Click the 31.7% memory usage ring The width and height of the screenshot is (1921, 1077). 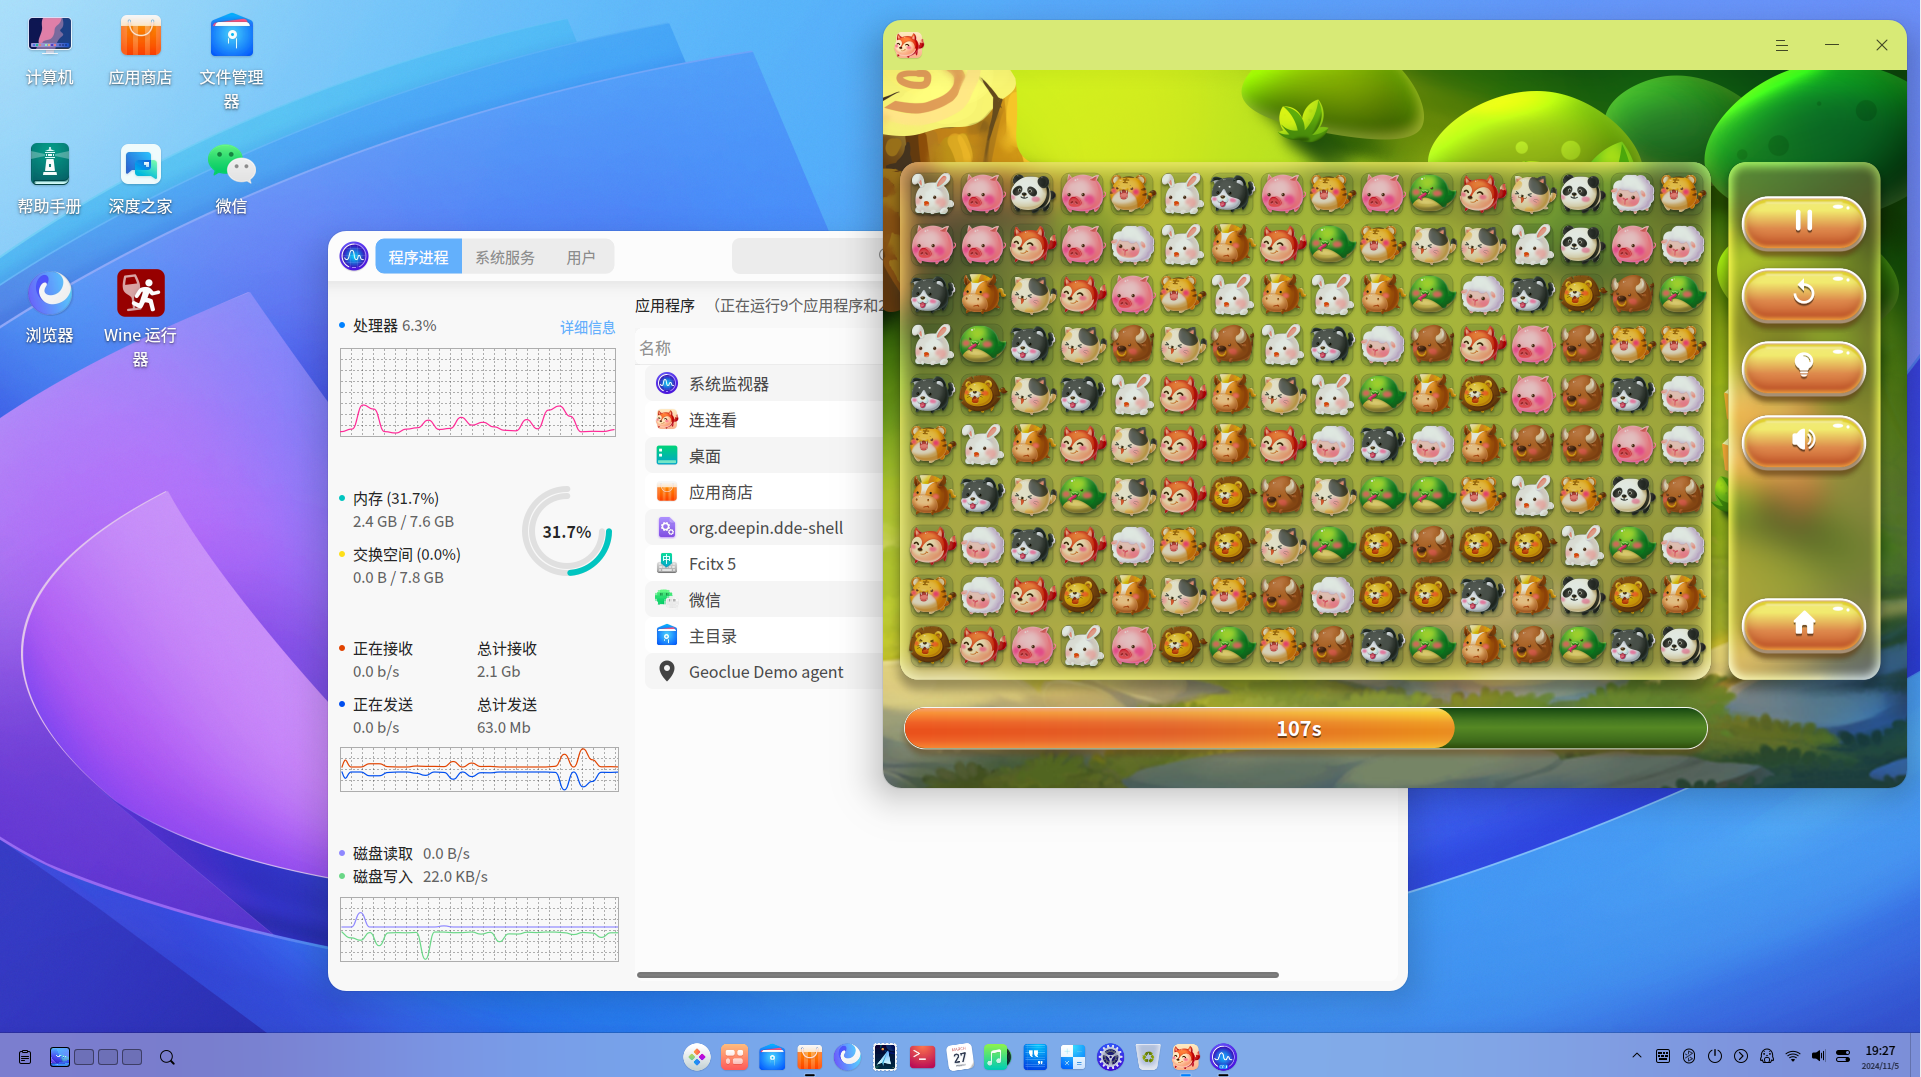tap(567, 532)
